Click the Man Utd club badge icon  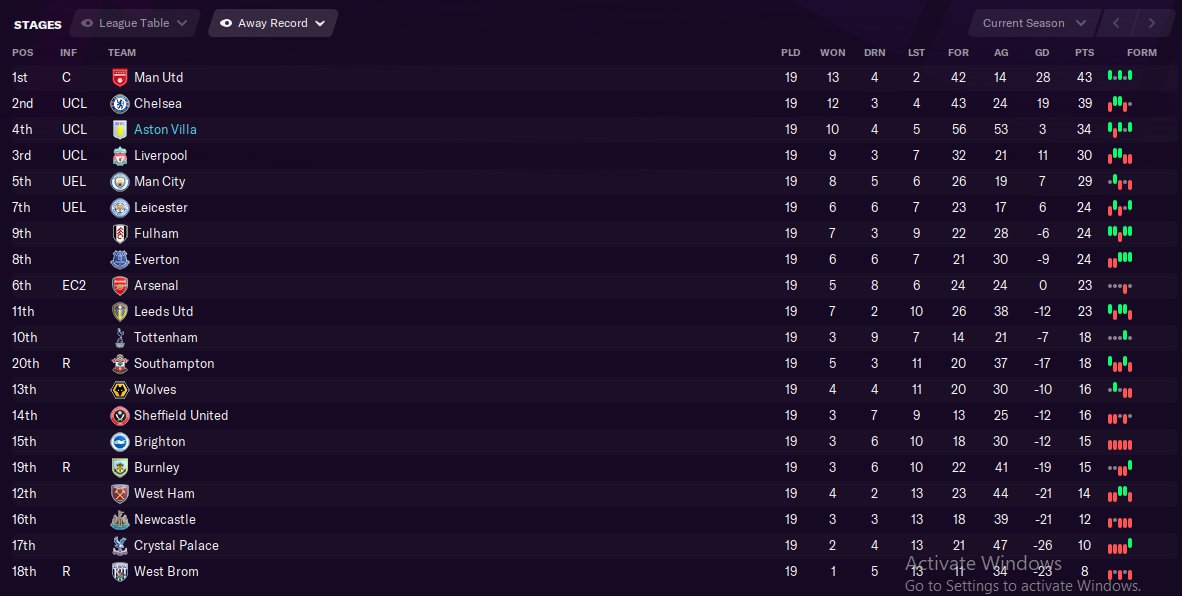coord(120,77)
